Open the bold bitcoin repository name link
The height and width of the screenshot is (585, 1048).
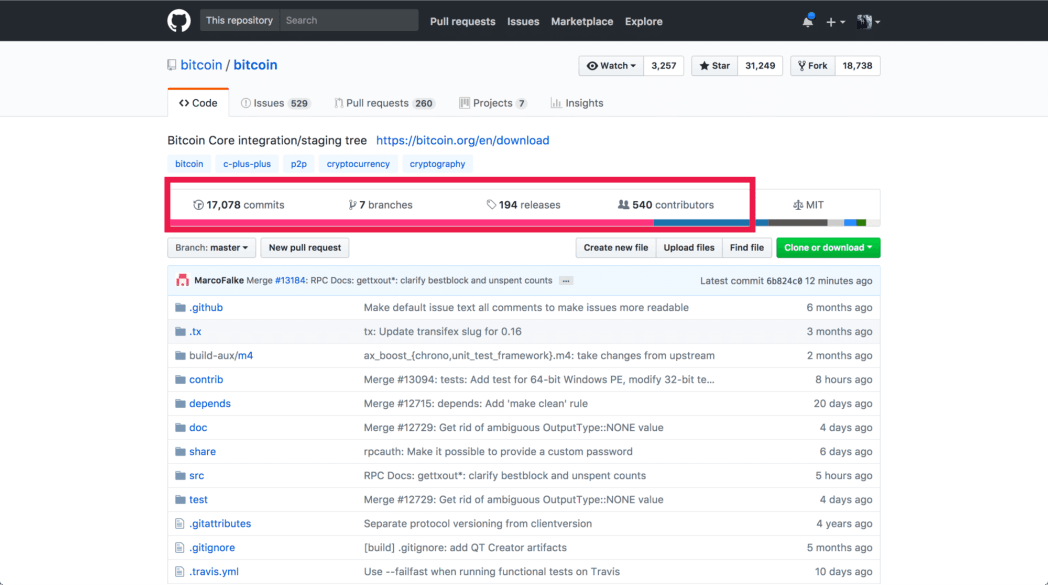click(255, 65)
